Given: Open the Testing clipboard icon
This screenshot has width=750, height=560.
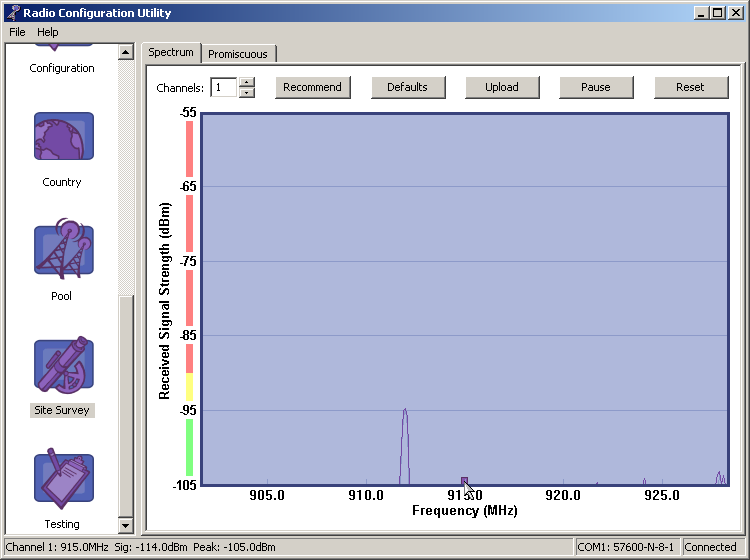Looking at the screenshot, I should [x=63, y=479].
